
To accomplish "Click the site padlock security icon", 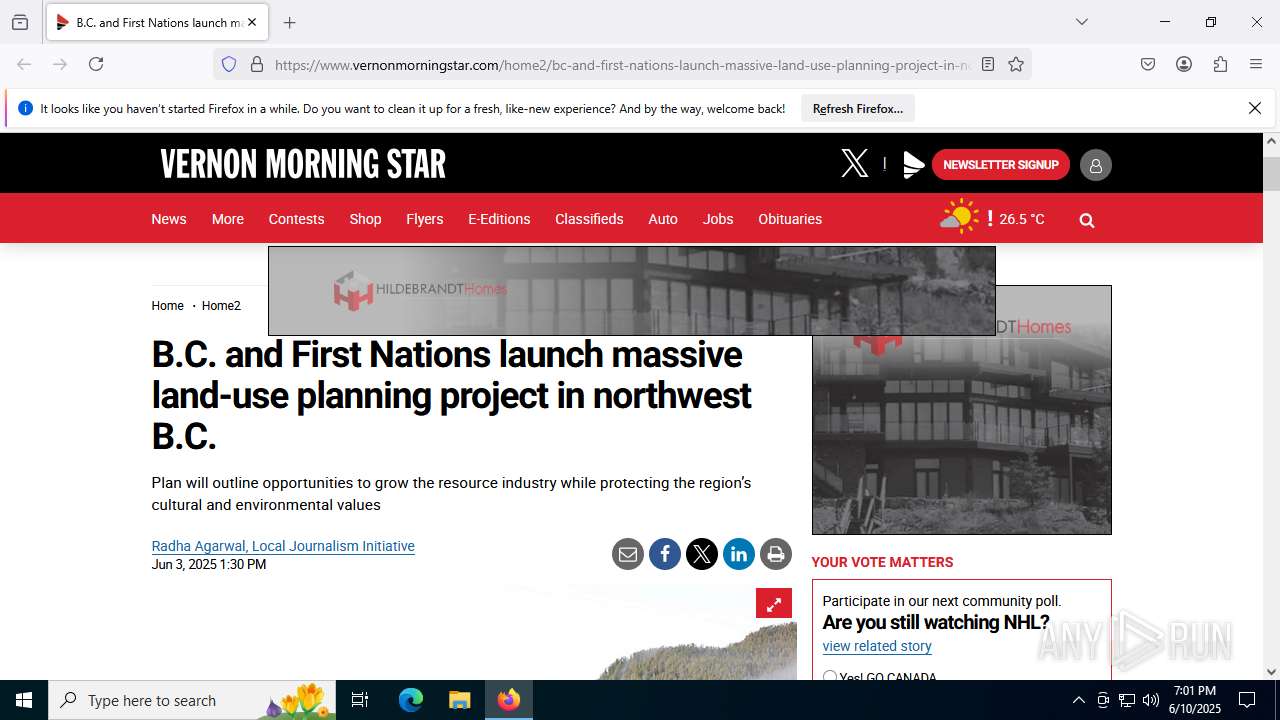I will 257,64.
